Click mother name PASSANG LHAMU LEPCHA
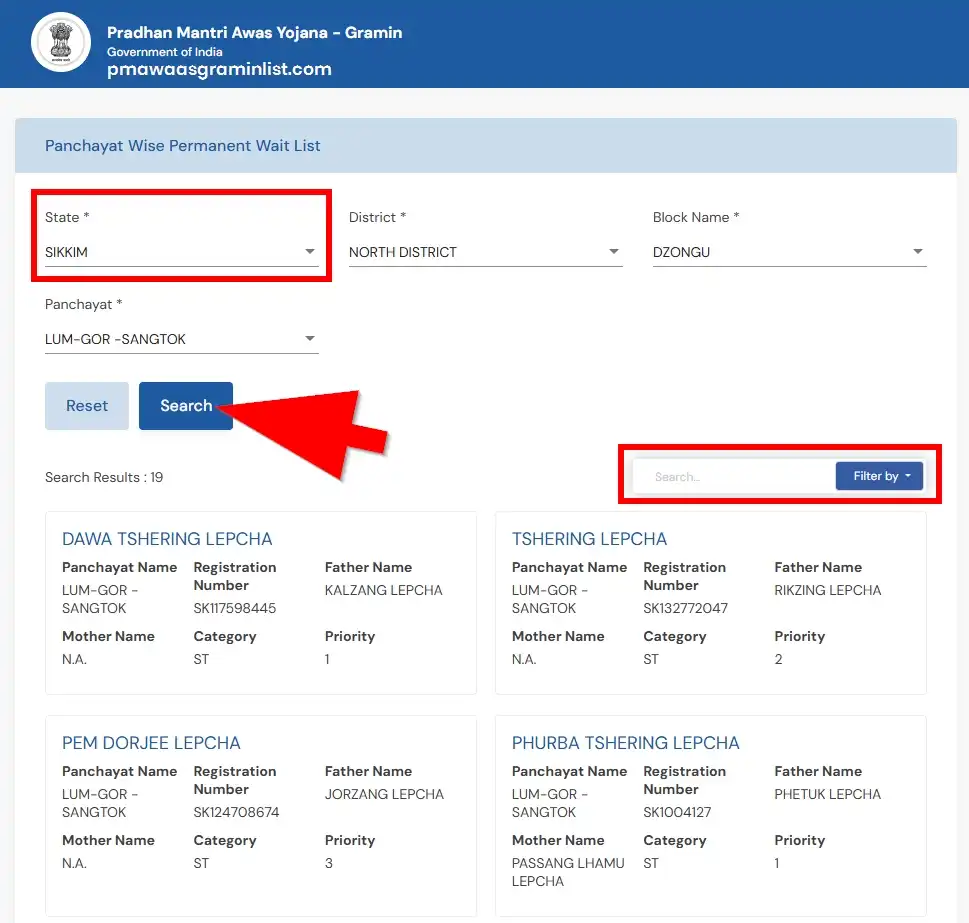 568,872
